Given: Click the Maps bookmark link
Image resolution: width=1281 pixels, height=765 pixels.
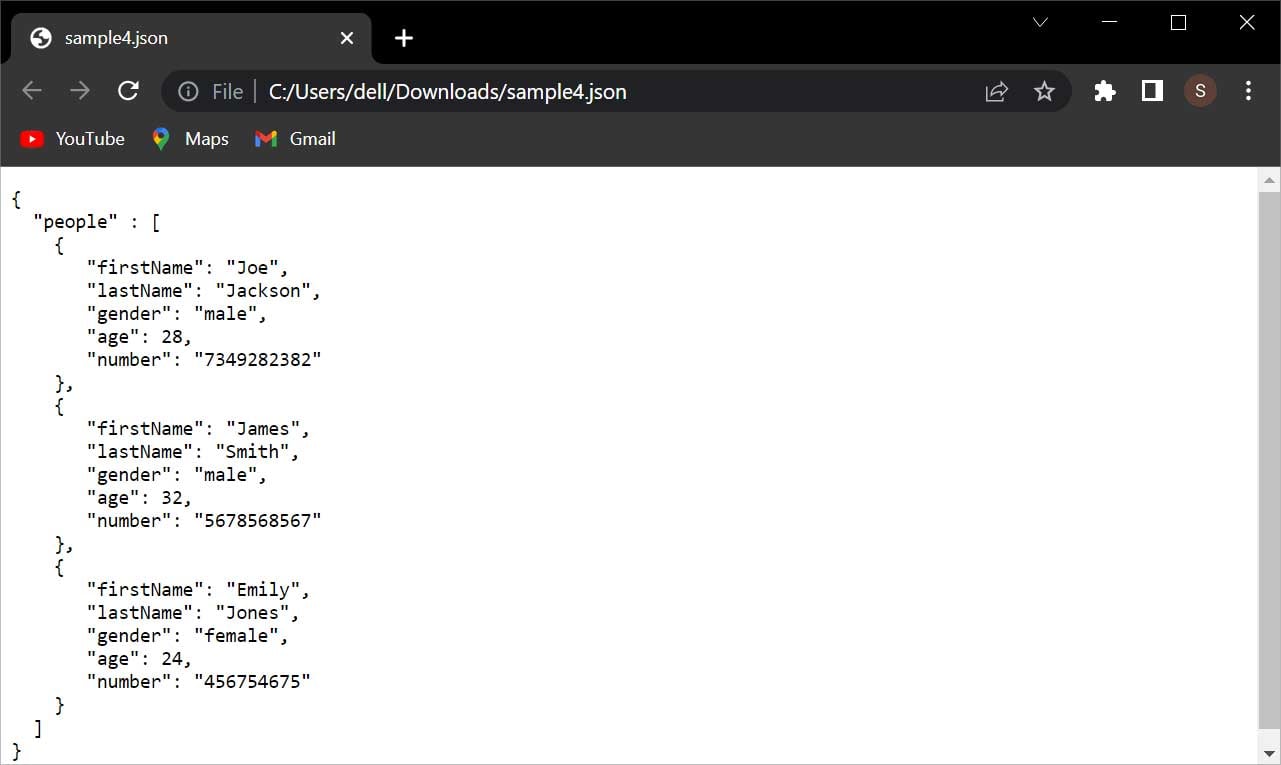Looking at the screenshot, I should [x=206, y=139].
